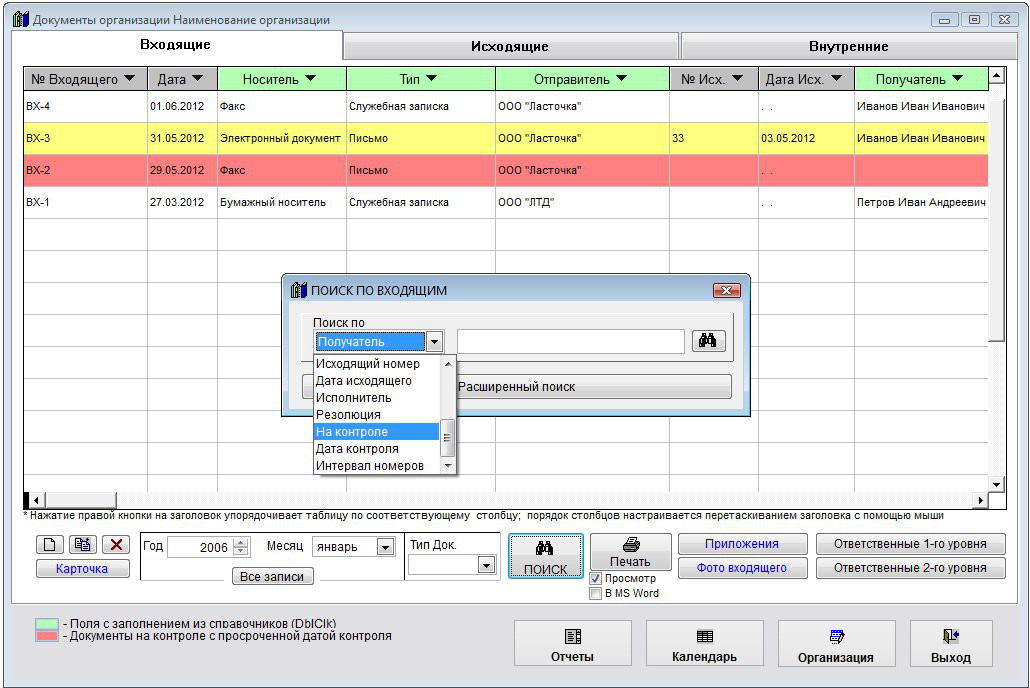The image size is (1030, 688).
Task: Switch to the Внутренние tab
Action: [848, 46]
